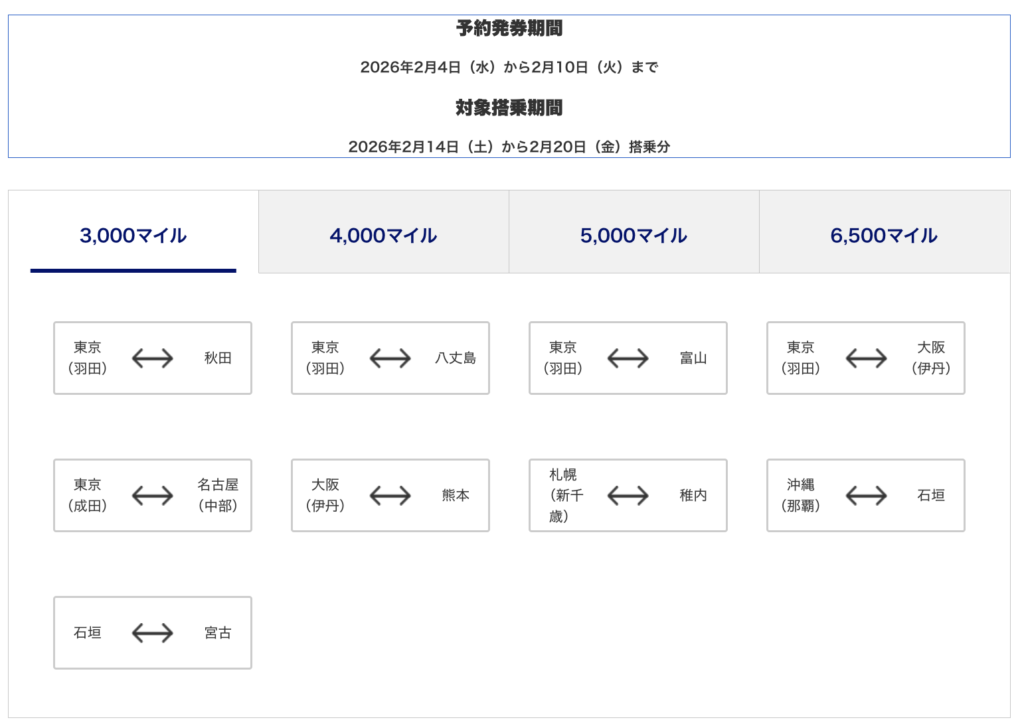Click the 対象搭乗期間 heading

509,107
